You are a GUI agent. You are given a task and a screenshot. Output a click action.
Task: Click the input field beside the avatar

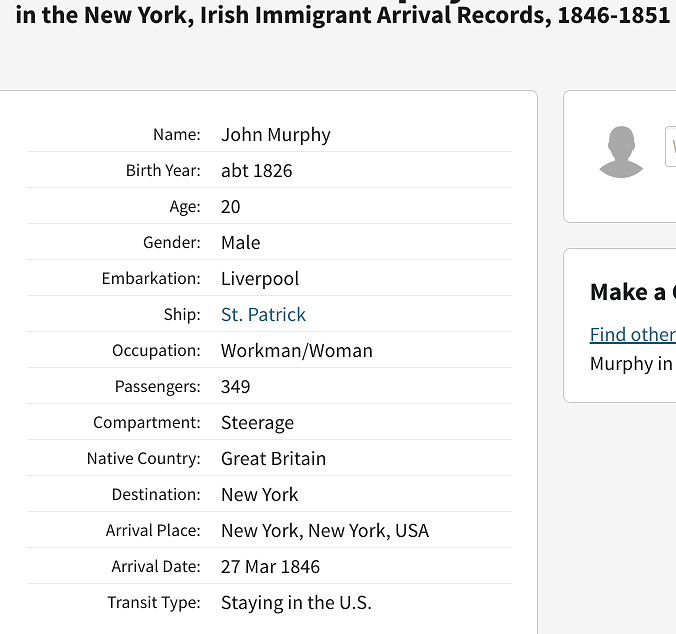pyautogui.click(x=670, y=146)
